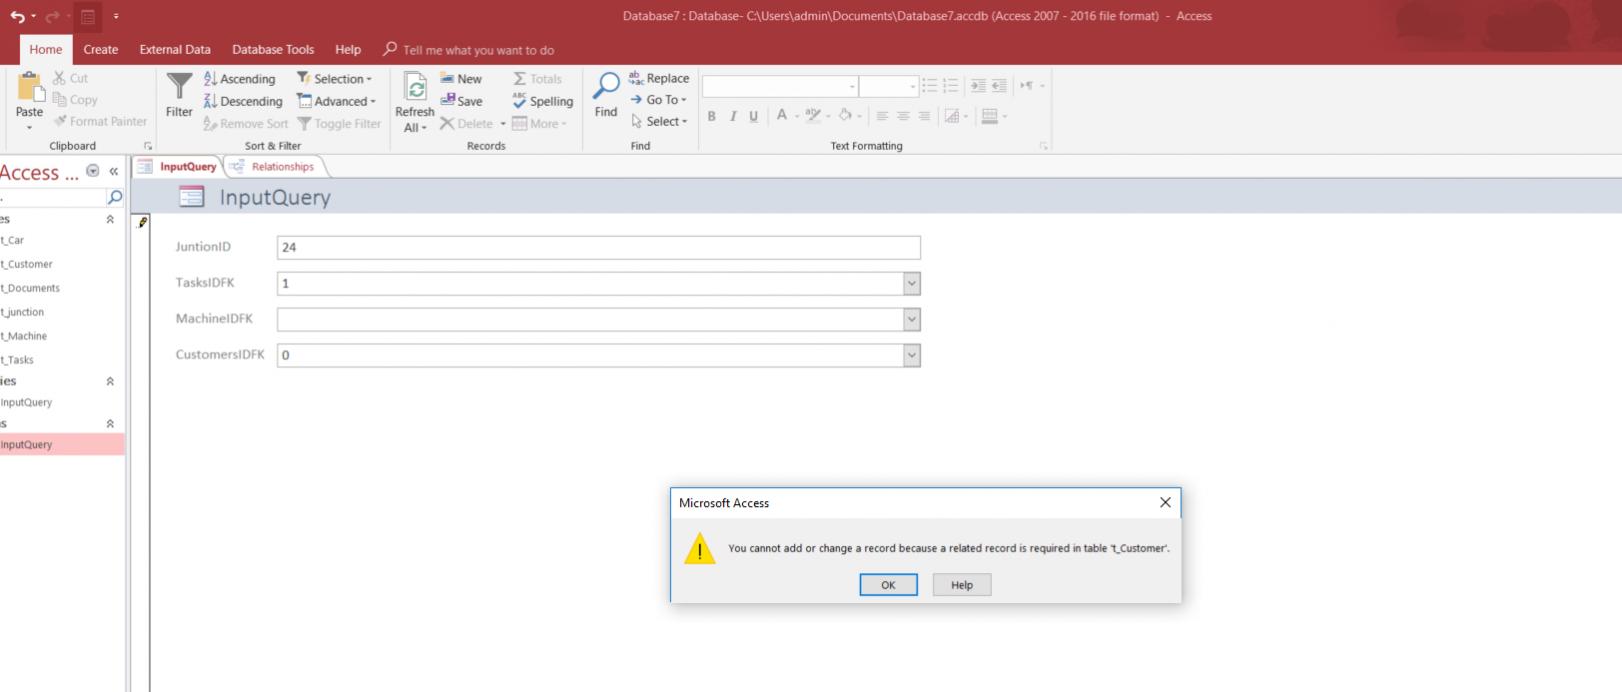Viewport: 1622px width, 692px height.
Task: Open the Go To dropdown
Action: click(658, 100)
